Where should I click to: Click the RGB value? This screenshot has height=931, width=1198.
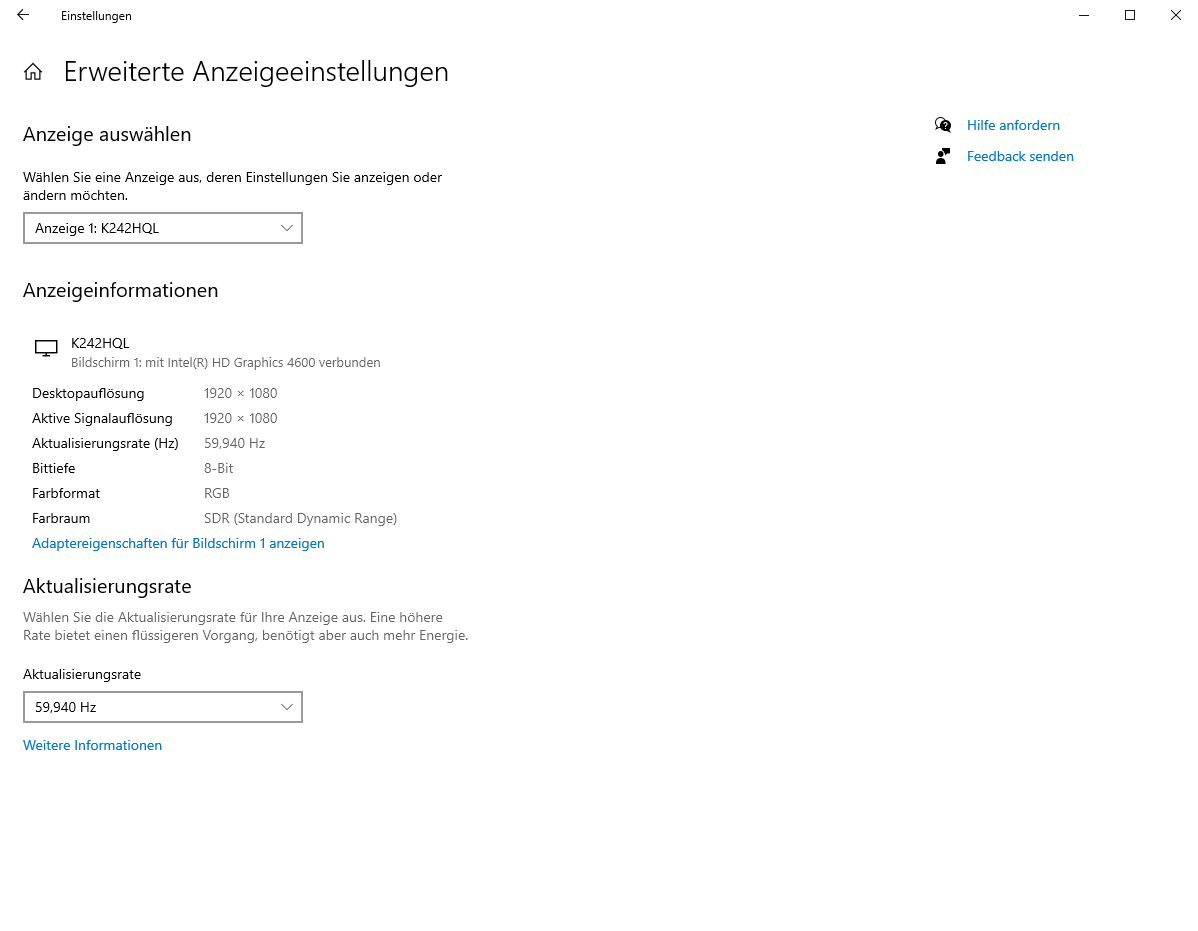[217, 493]
